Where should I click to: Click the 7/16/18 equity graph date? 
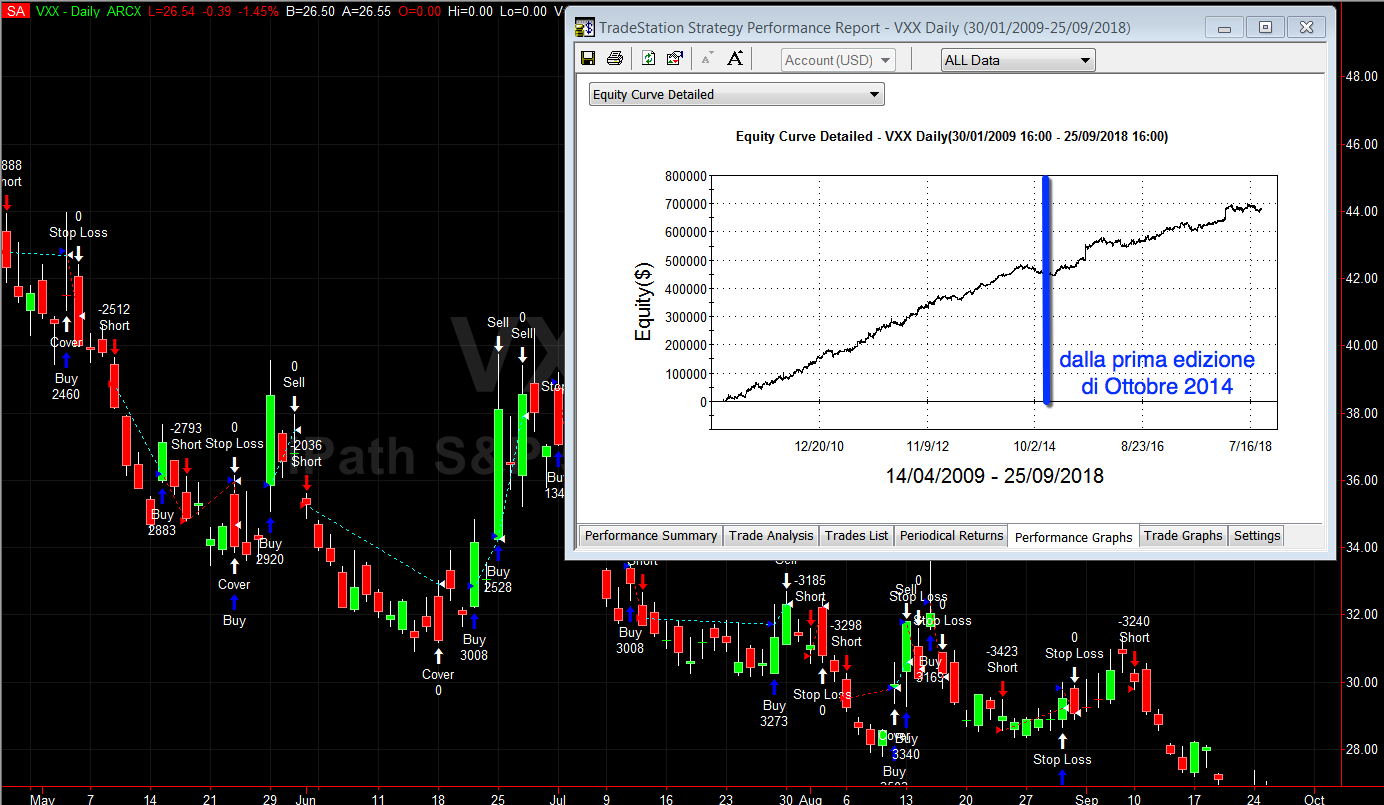(x=1251, y=446)
